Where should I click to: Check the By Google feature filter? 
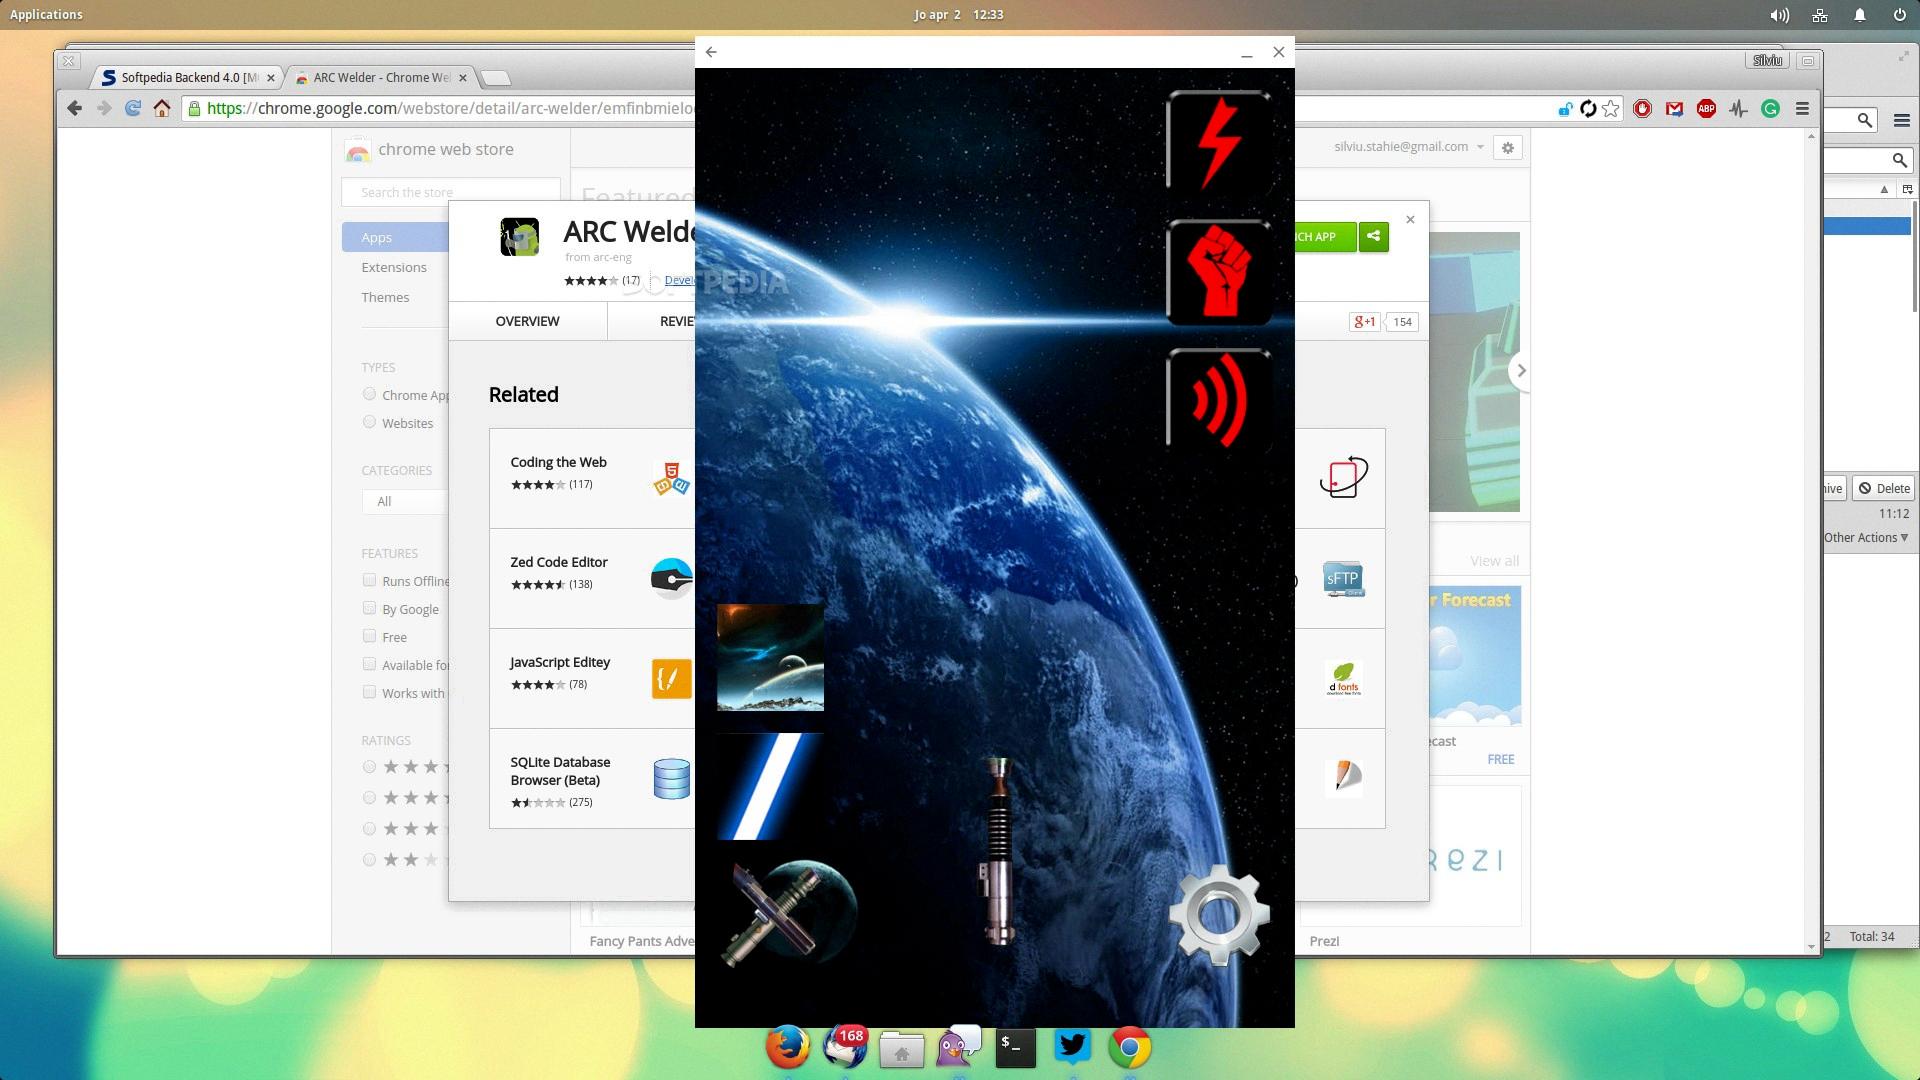point(369,608)
